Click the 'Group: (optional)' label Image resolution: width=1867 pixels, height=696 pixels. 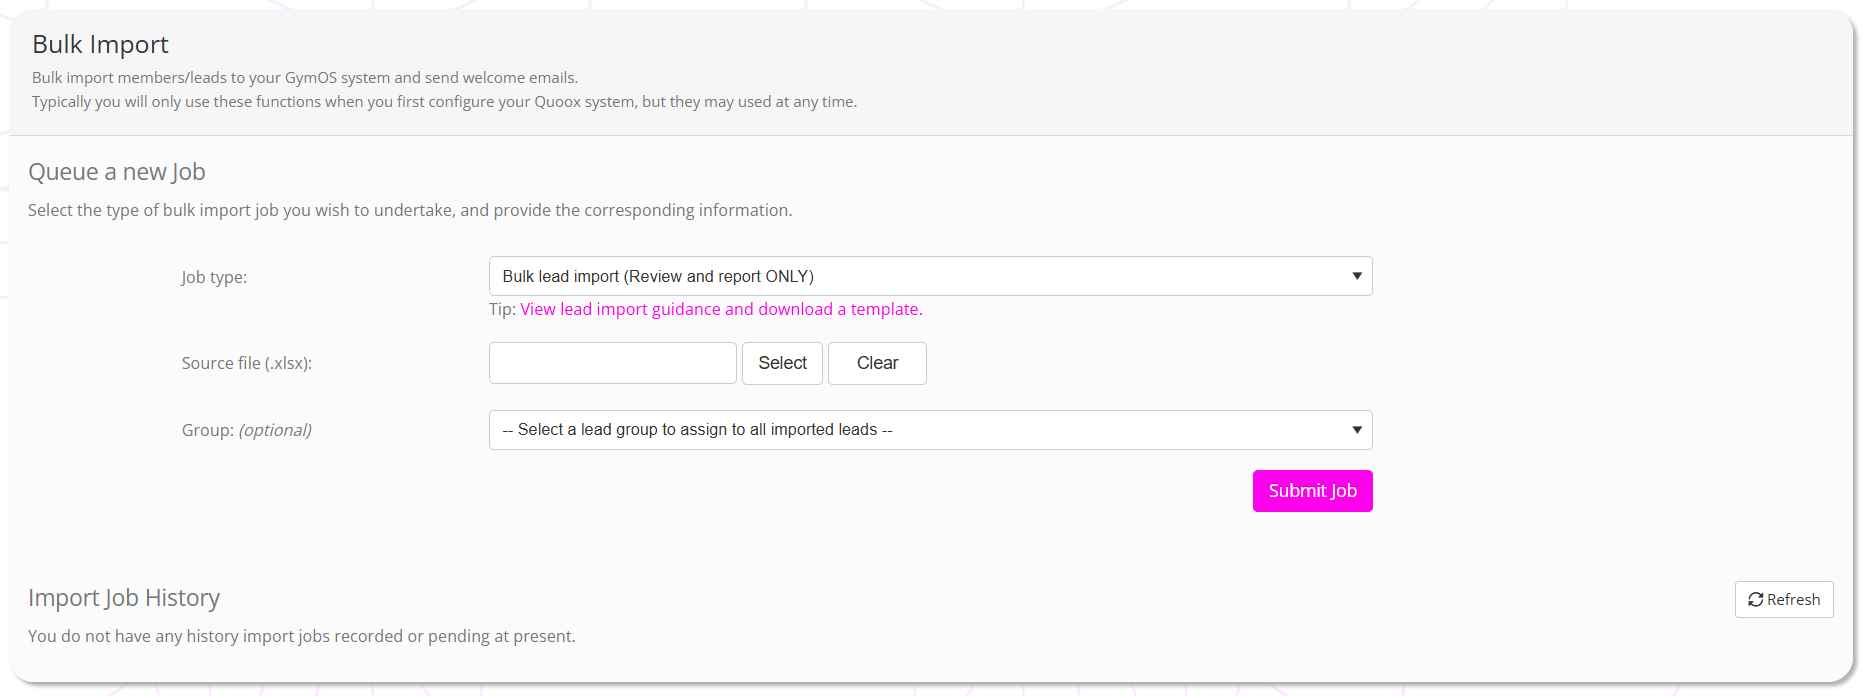246,431
